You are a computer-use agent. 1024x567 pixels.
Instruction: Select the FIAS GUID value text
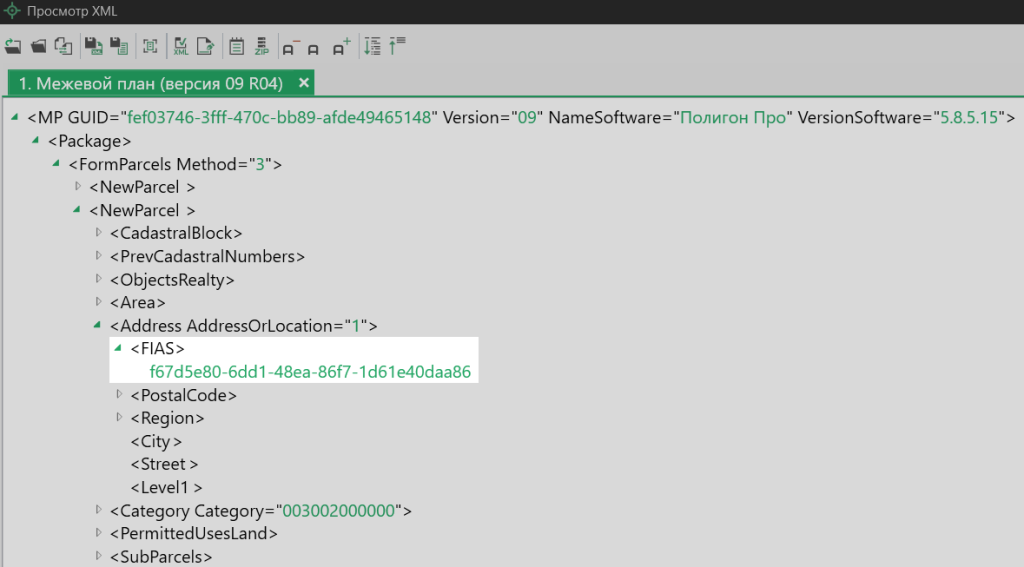pyautogui.click(x=310, y=372)
